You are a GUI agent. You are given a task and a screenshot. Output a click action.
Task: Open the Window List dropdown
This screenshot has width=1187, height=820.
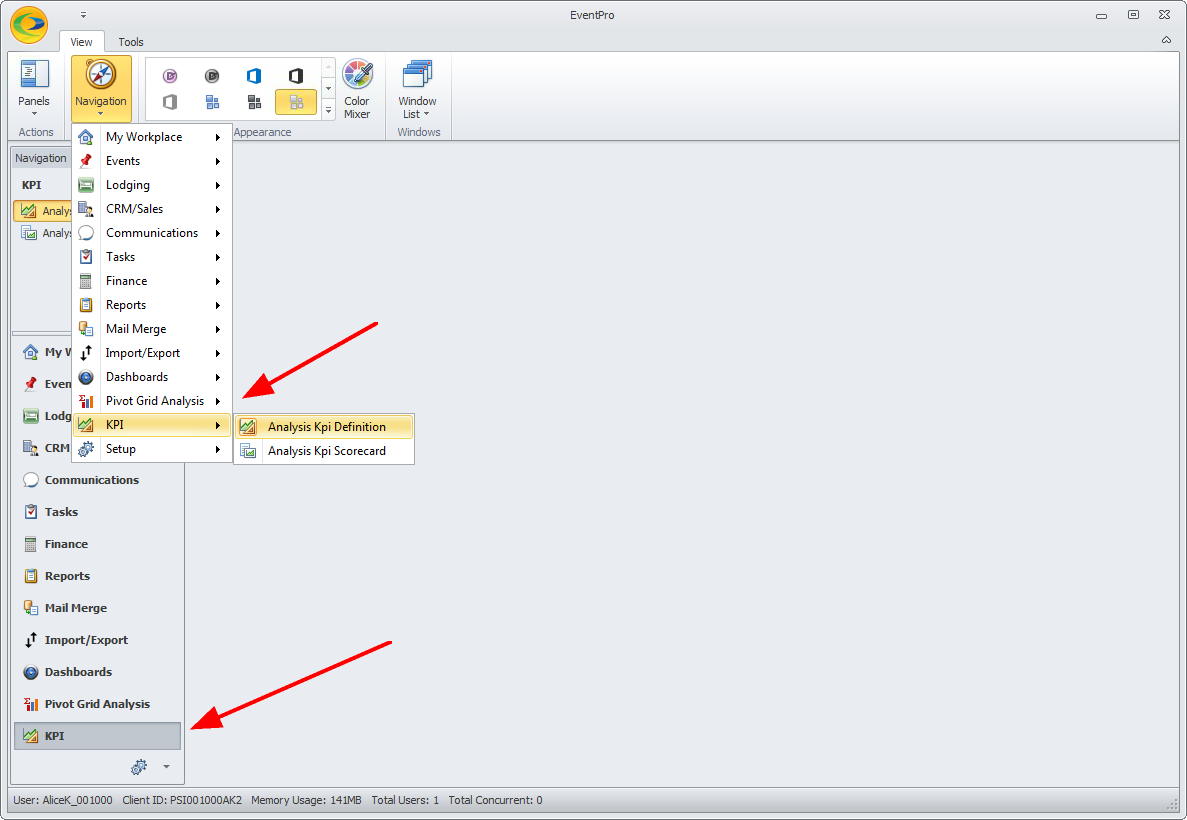(417, 89)
